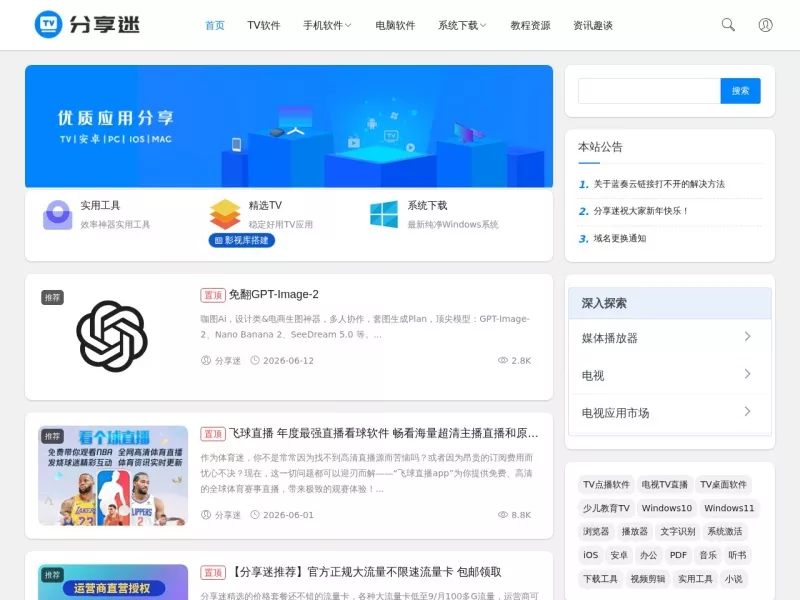Open notice 分享迷祝大家新年快乐
The height and width of the screenshot is (600, 800).
point(641,211)
